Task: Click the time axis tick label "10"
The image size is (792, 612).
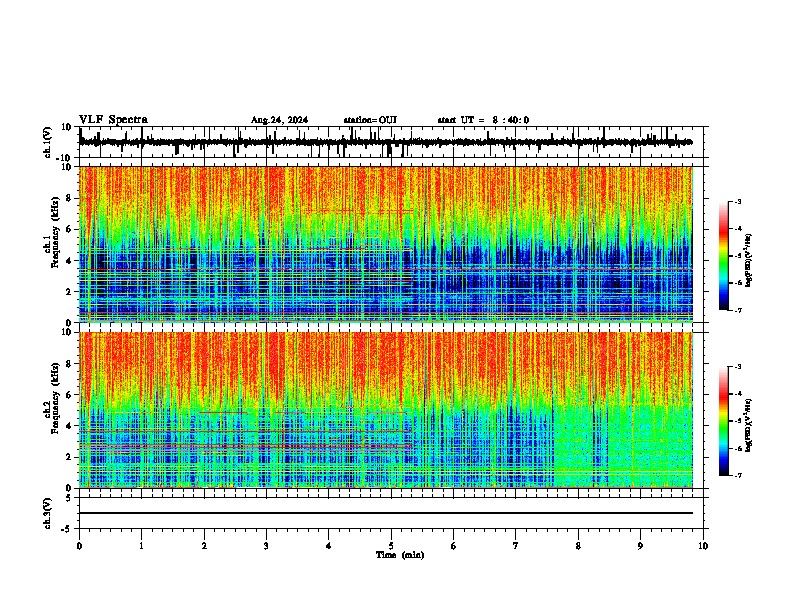Action: click(x=703, y=546)
